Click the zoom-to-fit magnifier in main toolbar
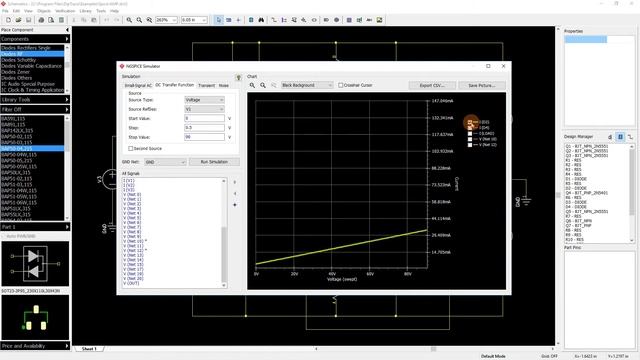Image resolution: width=640 pixels, height=360 pixels. click(149, 20)
